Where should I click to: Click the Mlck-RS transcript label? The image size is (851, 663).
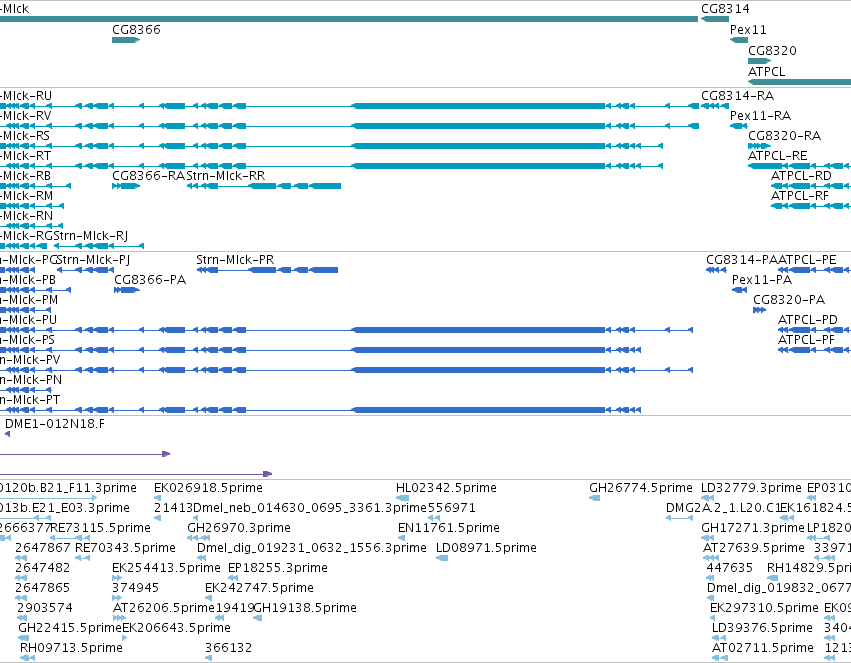point(25,136)
